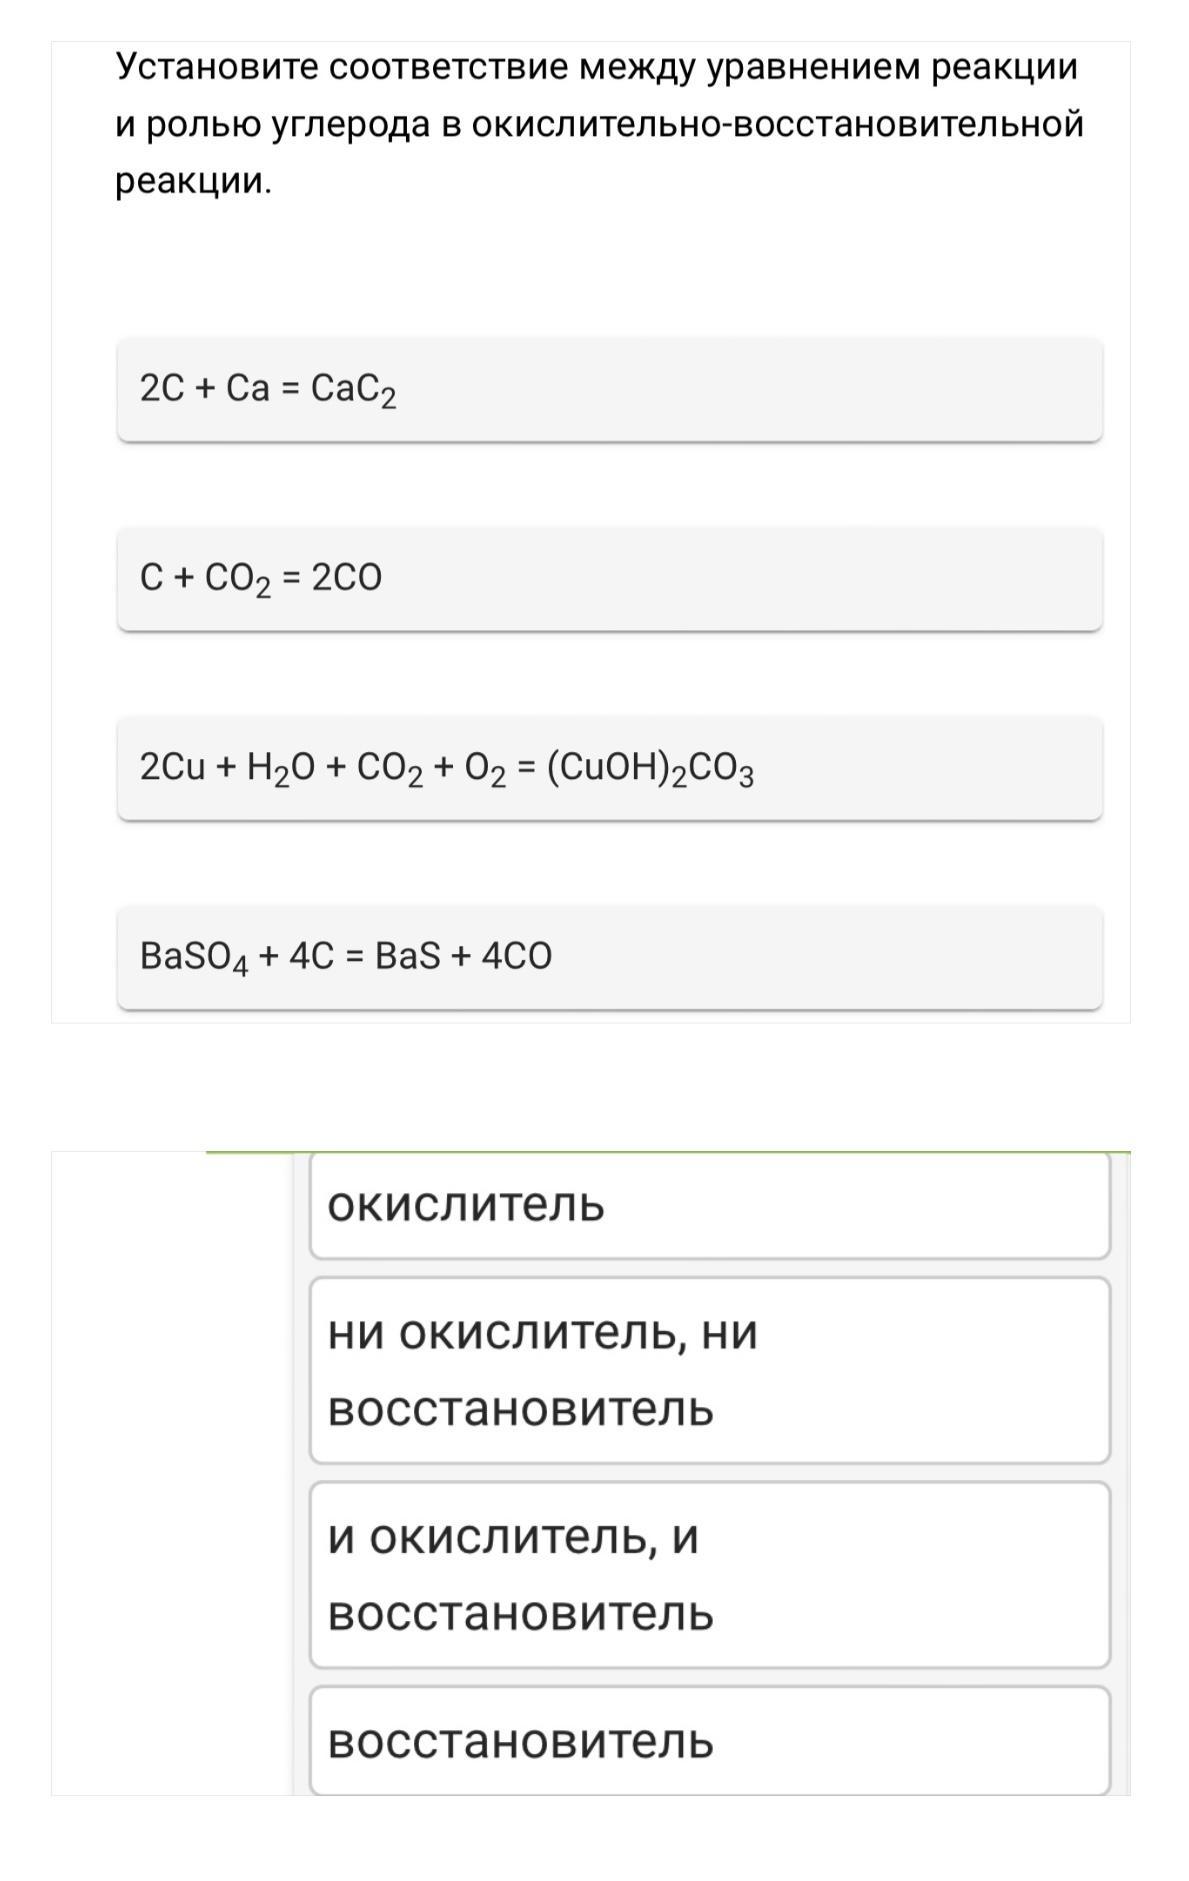The width and height of the screenshot is (1189, 1881).
Task: Tap the word 'восстановитель' in the 'и окислитель' option
Action: (x=521, y=1614)
